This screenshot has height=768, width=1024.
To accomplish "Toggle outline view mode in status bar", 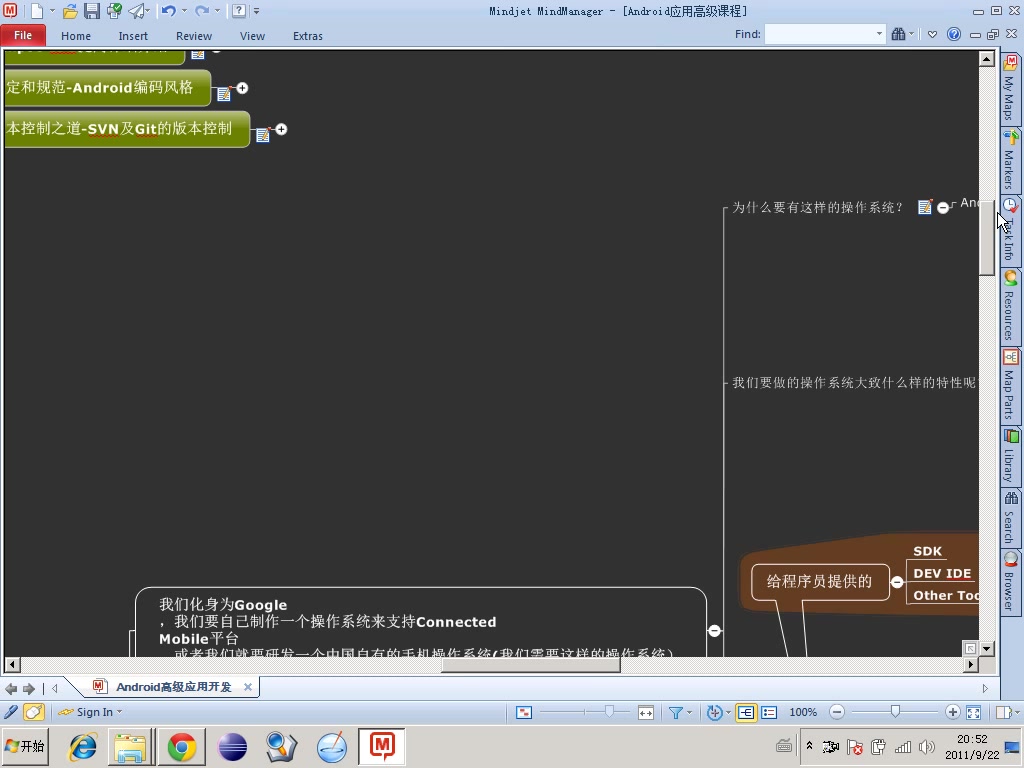I will (x=770, y=712).
